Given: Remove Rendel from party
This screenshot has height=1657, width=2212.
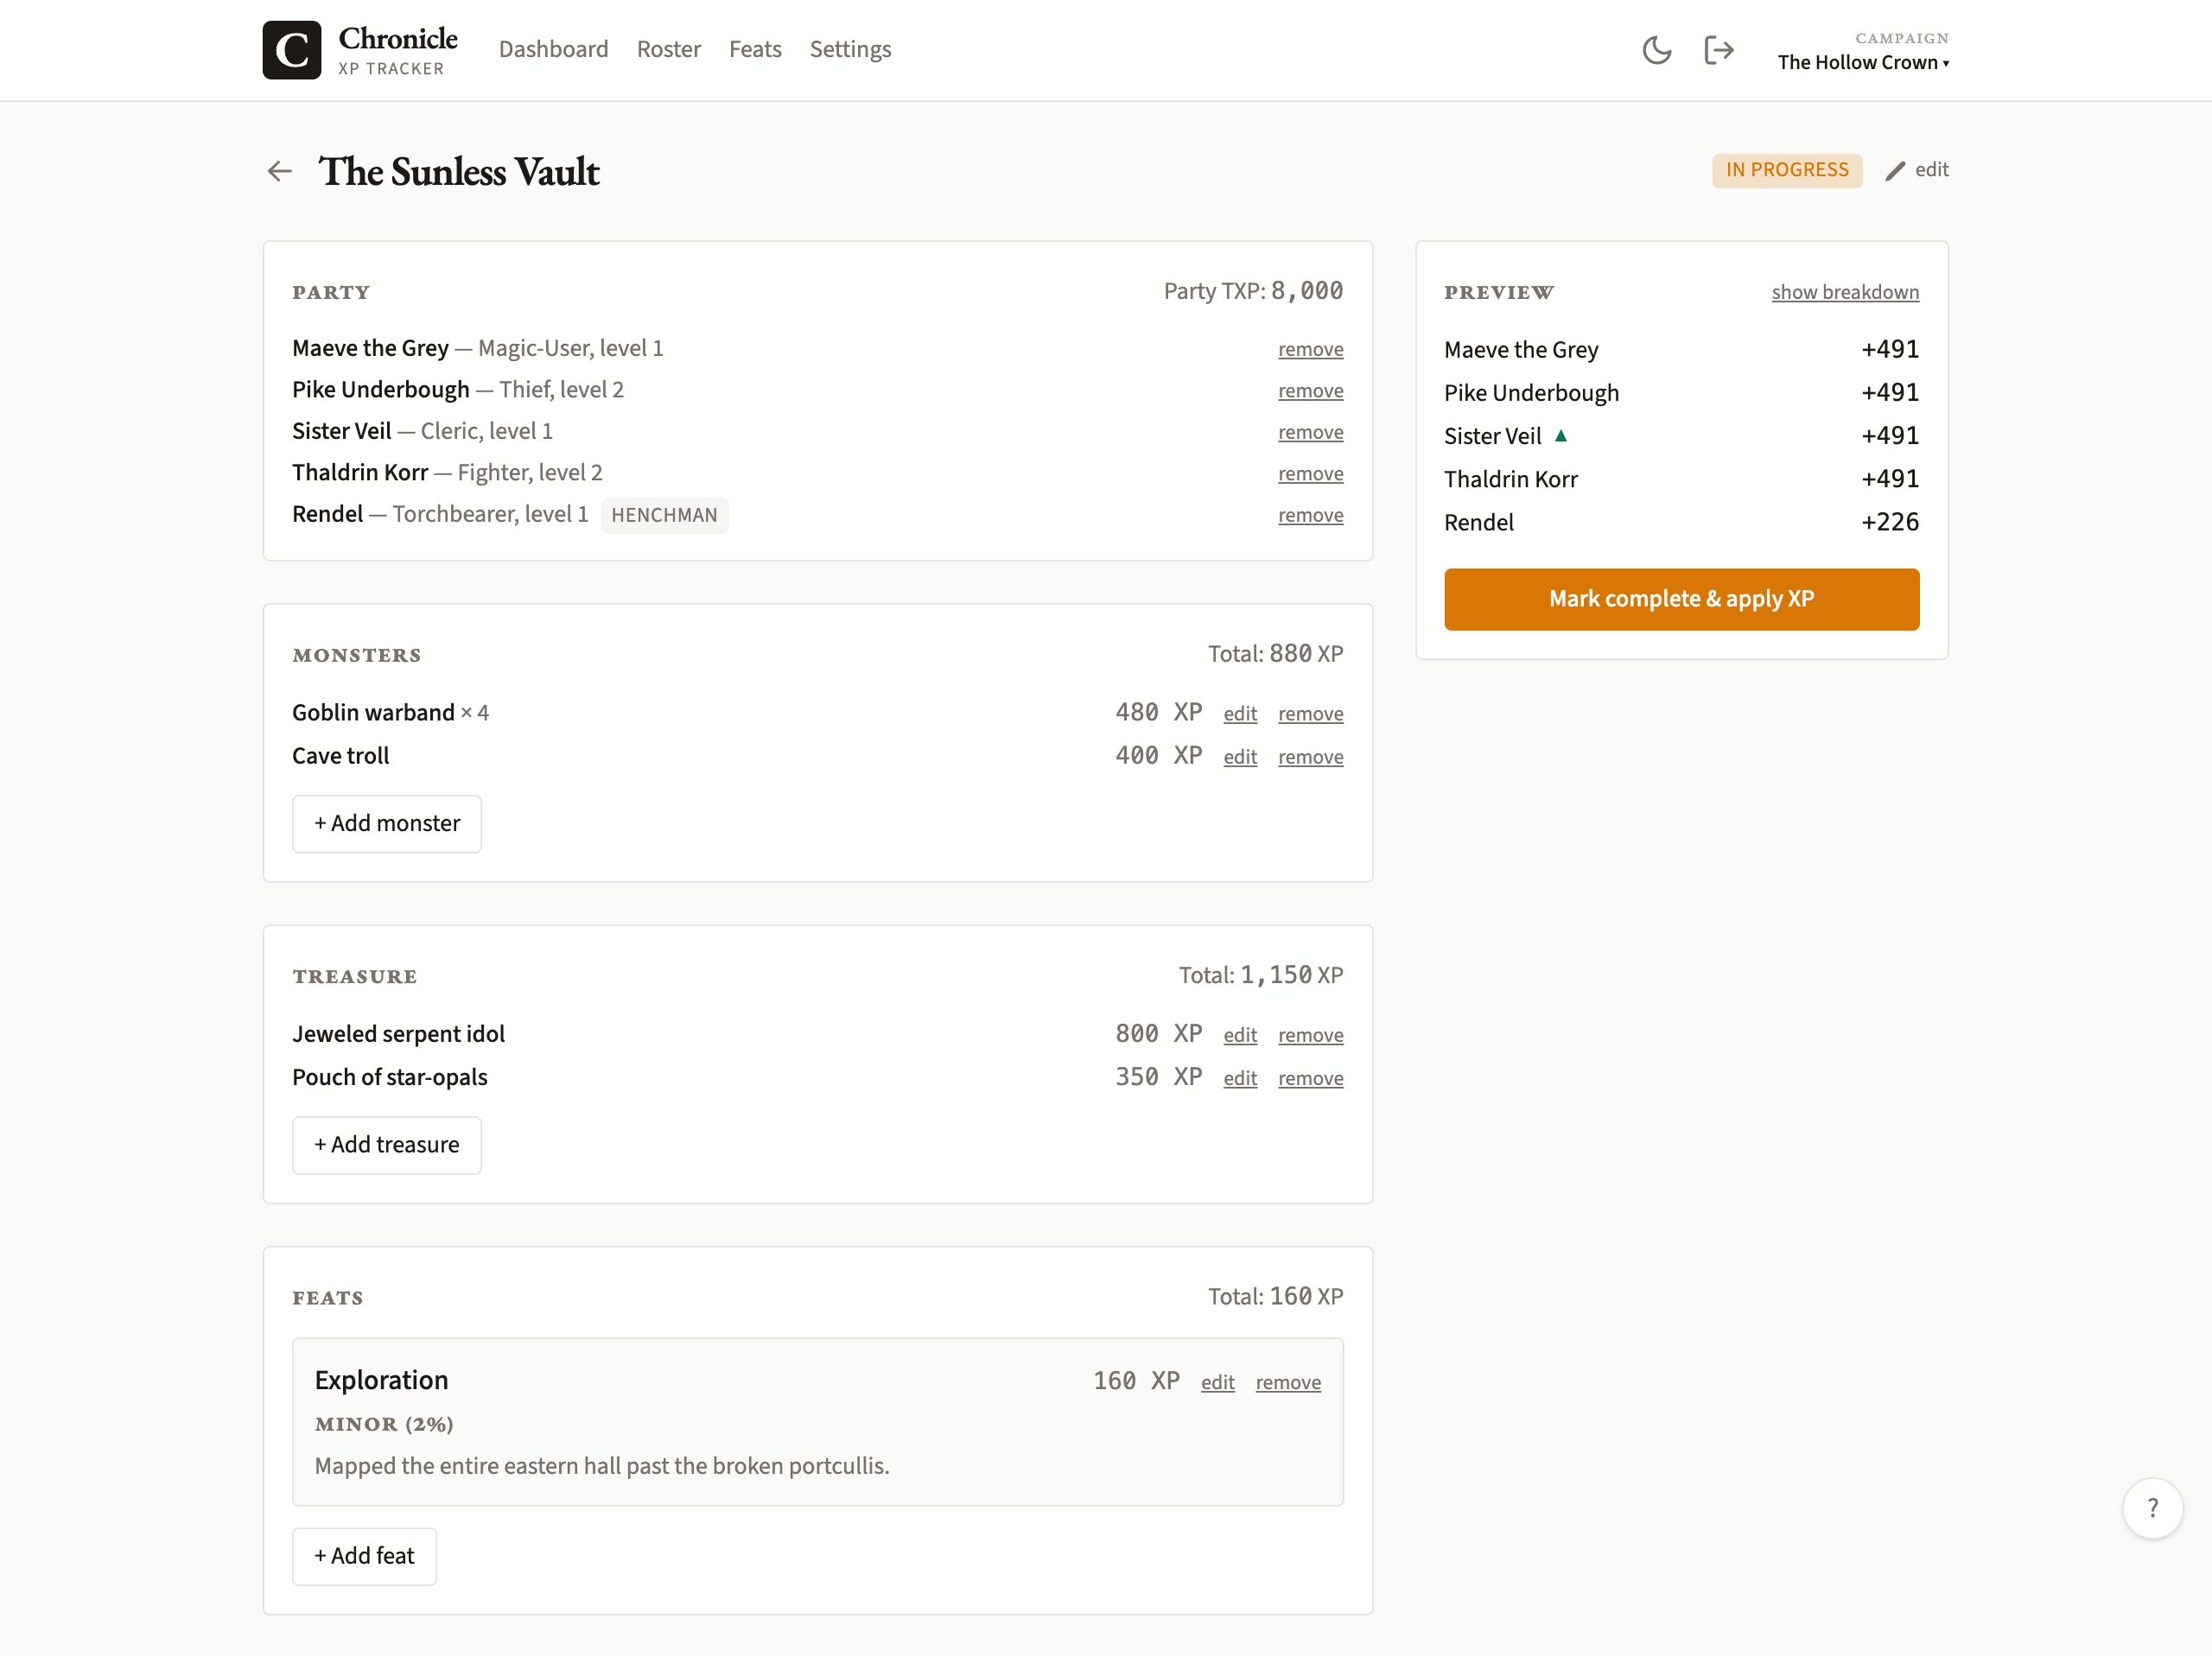Looking at the screenshot, I should point(1310,515).
